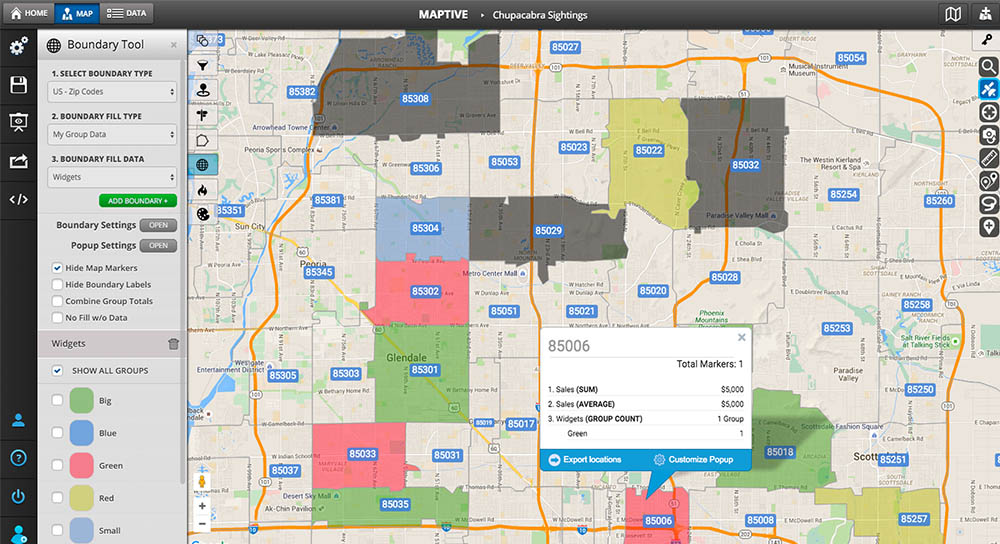Click Customize Popup button
Image resolution: width=1000 pixels, height=544 pixels.
693,460
